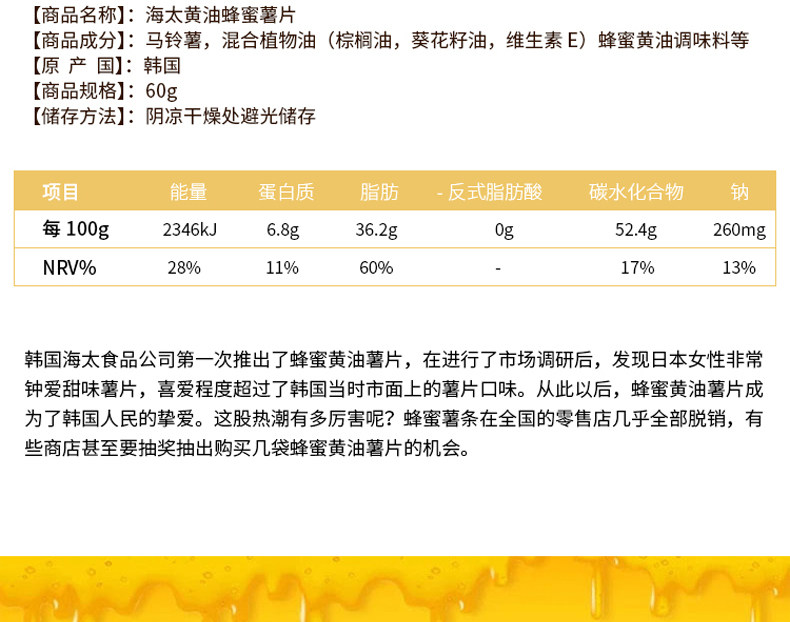Select the protein NRV value 11%
The width and height of the screenshot is (790, 622).
pyautogui.click(x=282, y=267)
